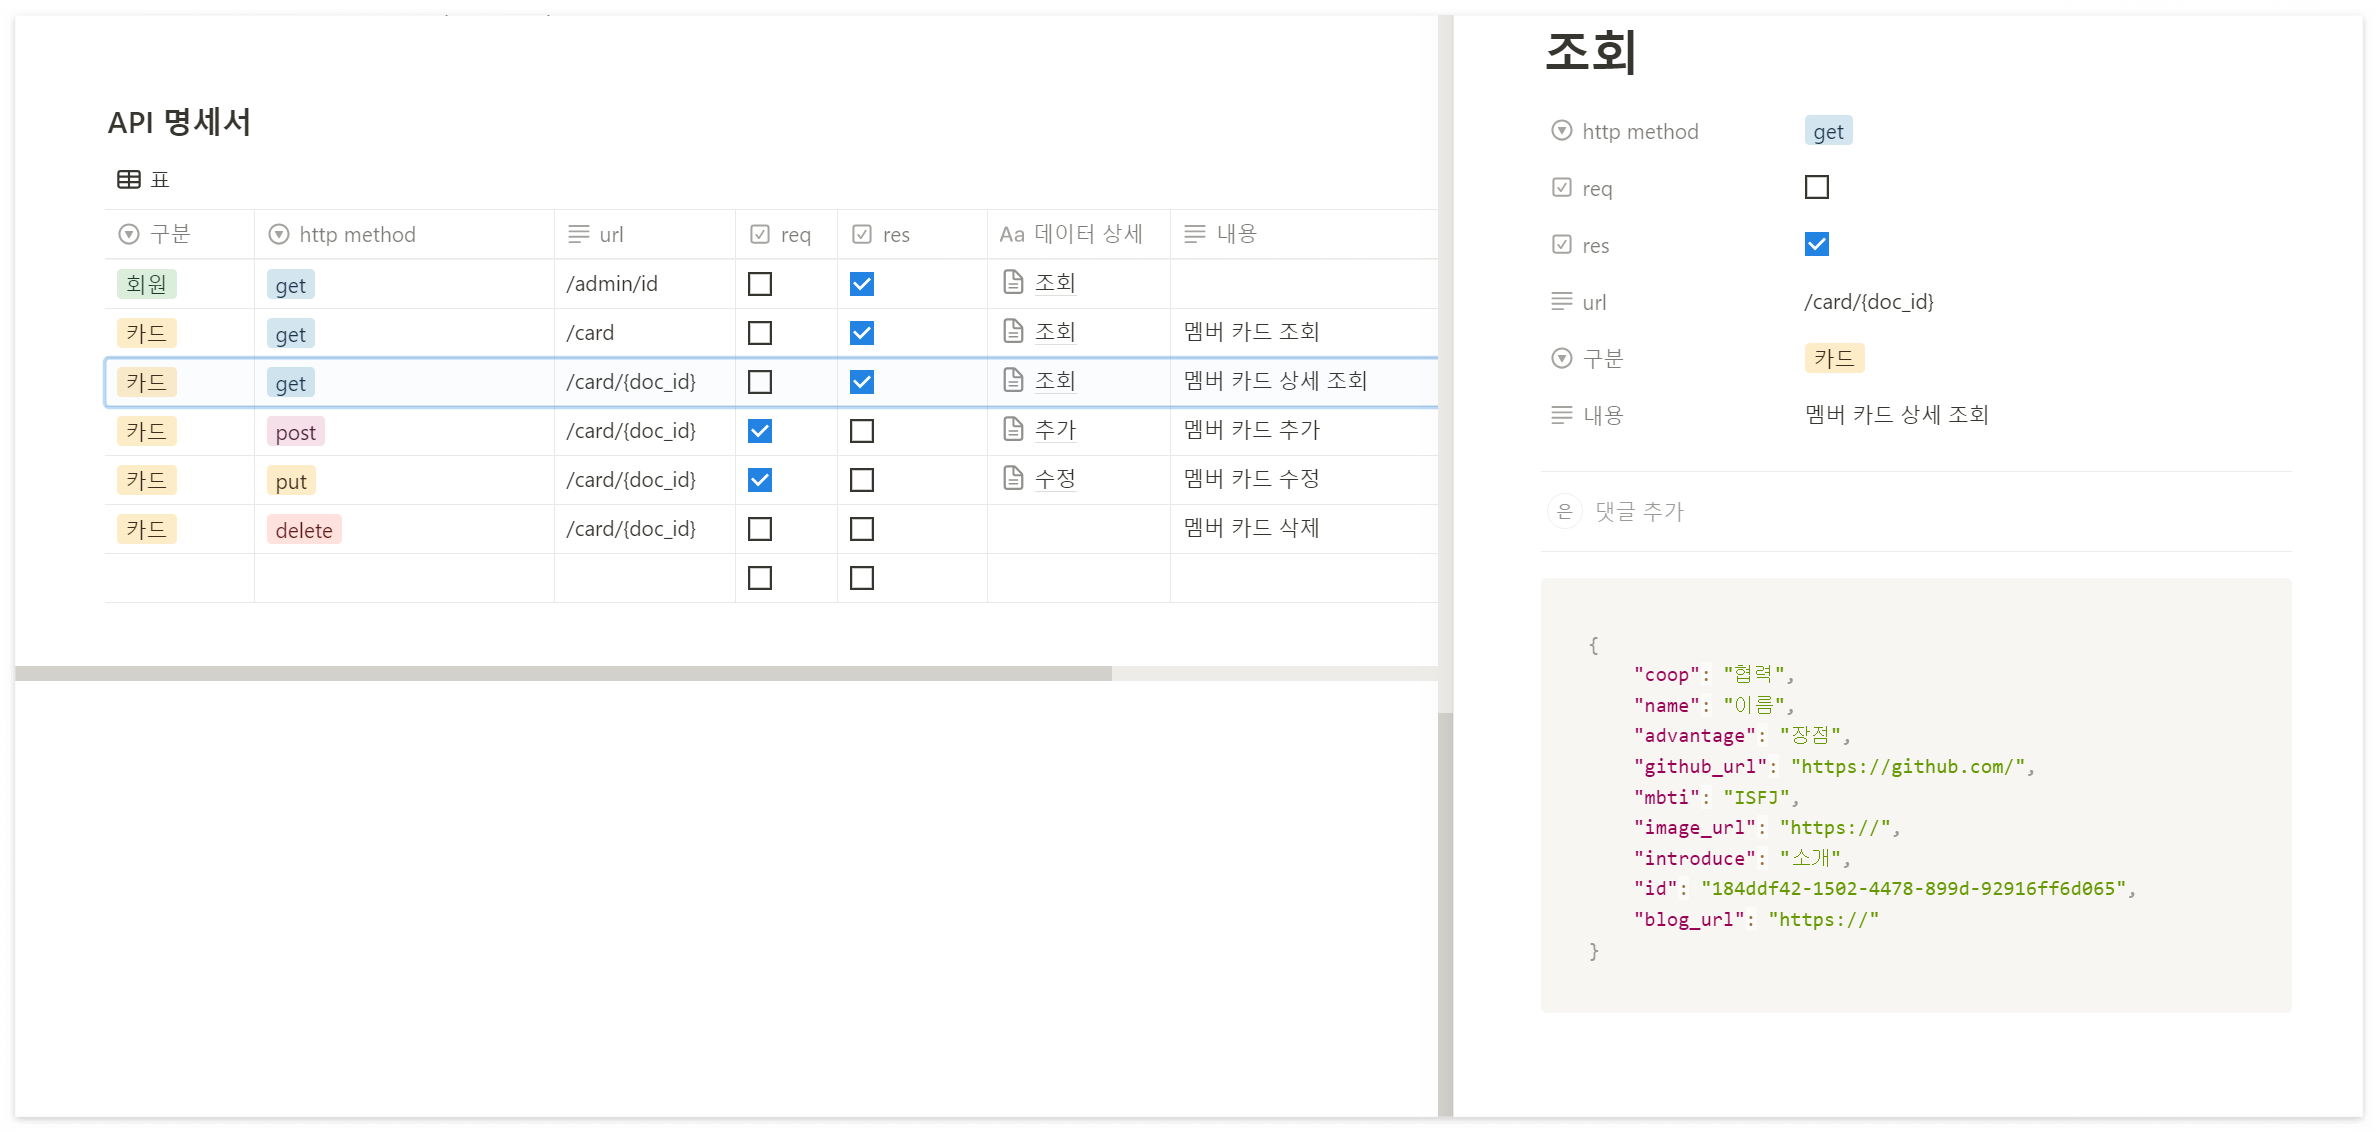Viewport: 2378px width, 1132px height.
Task: Click the document icon in /admin/id row
Action: 1013,283
